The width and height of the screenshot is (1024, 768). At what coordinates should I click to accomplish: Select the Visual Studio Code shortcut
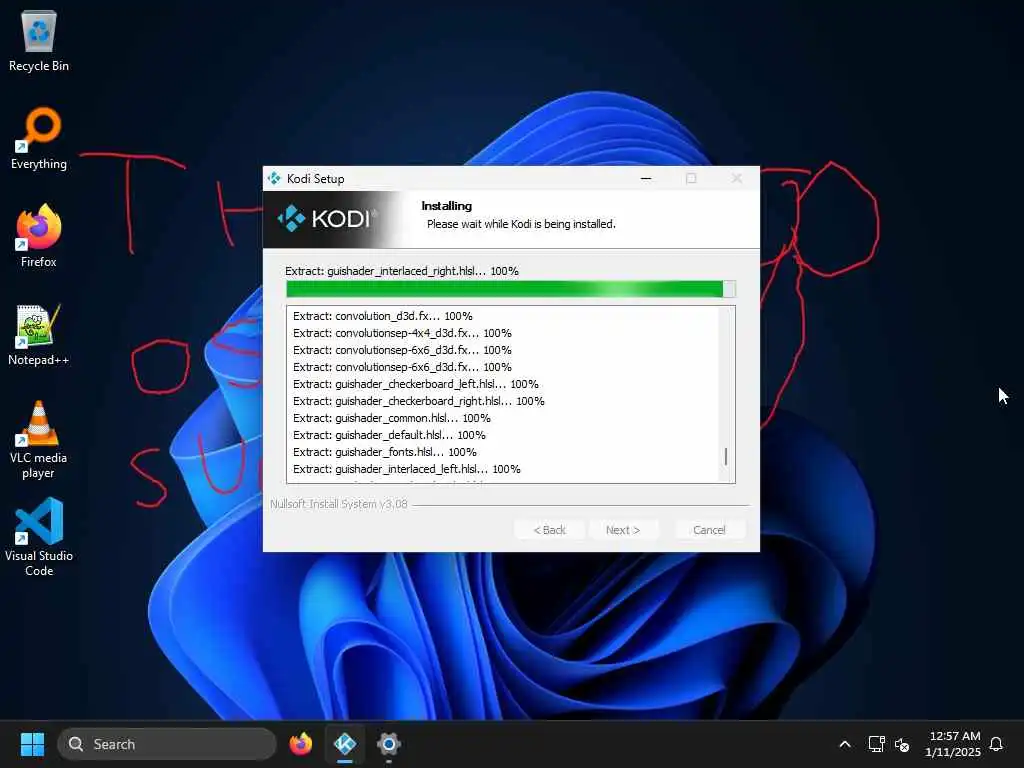point(39,537)
